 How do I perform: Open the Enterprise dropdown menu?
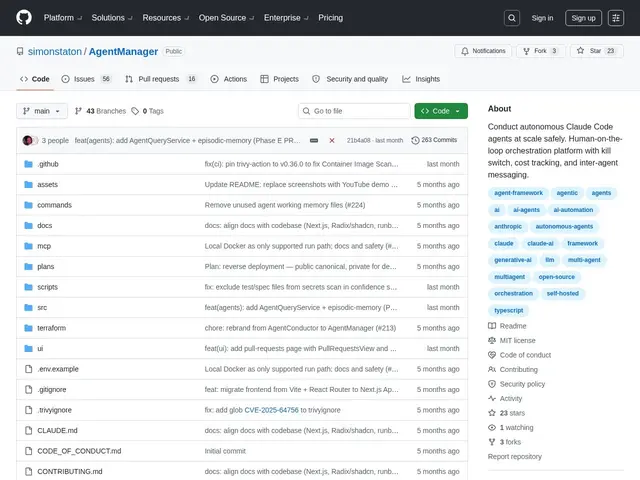coord(286,18)
